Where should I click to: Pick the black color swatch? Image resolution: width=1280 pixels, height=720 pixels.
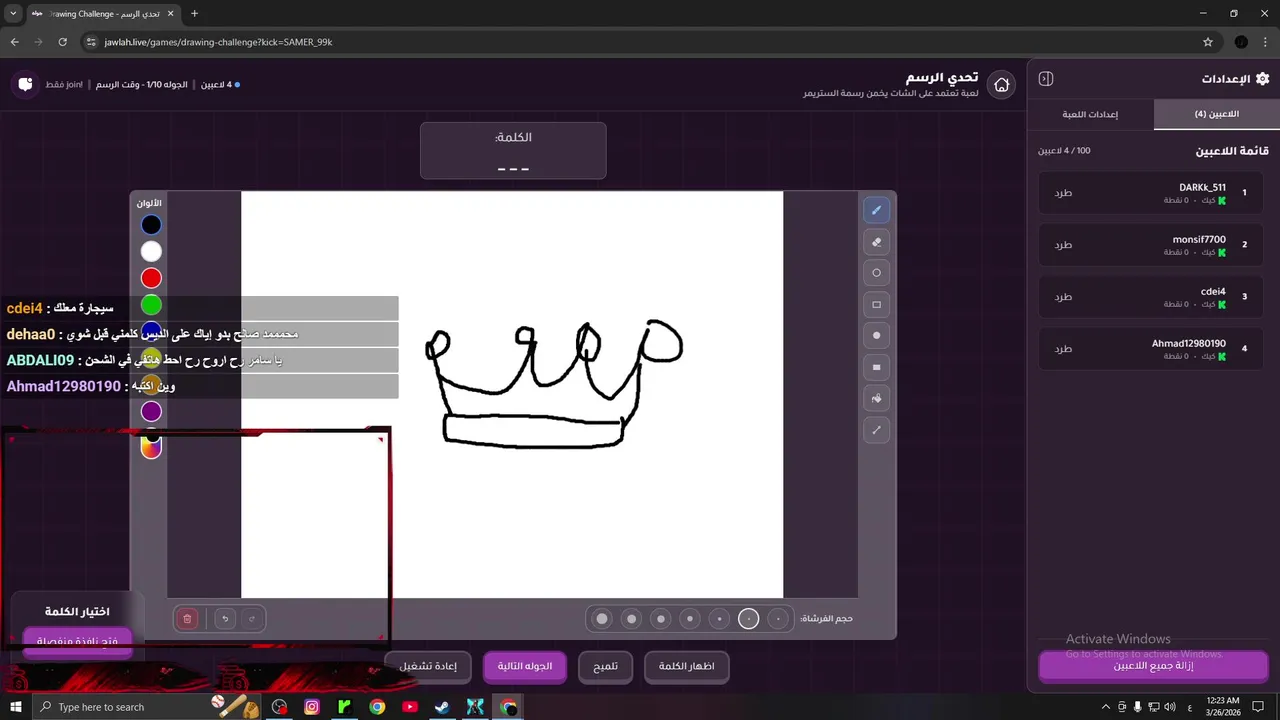151,225
